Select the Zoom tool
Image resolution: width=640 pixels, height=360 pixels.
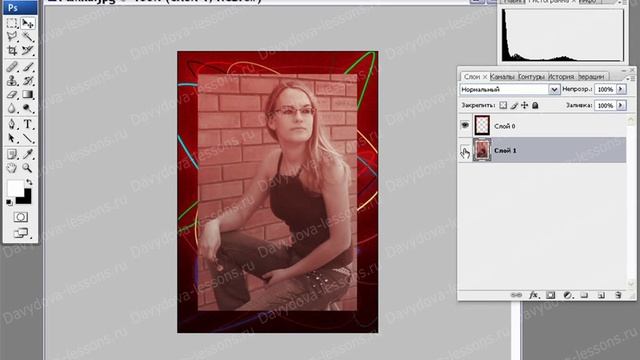point(28,168)
